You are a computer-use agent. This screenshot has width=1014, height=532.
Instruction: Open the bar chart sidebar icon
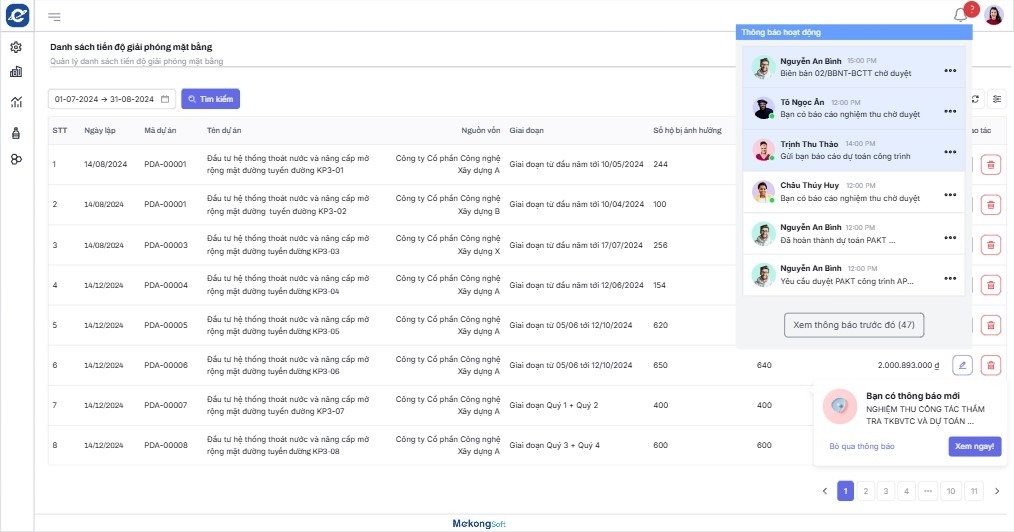pyautogui.click(x=16, y=72)
